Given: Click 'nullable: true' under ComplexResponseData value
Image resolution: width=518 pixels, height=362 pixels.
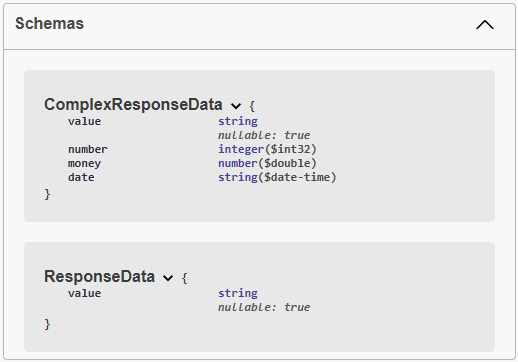Looking at the screenshot, I should tap(264, 135).
